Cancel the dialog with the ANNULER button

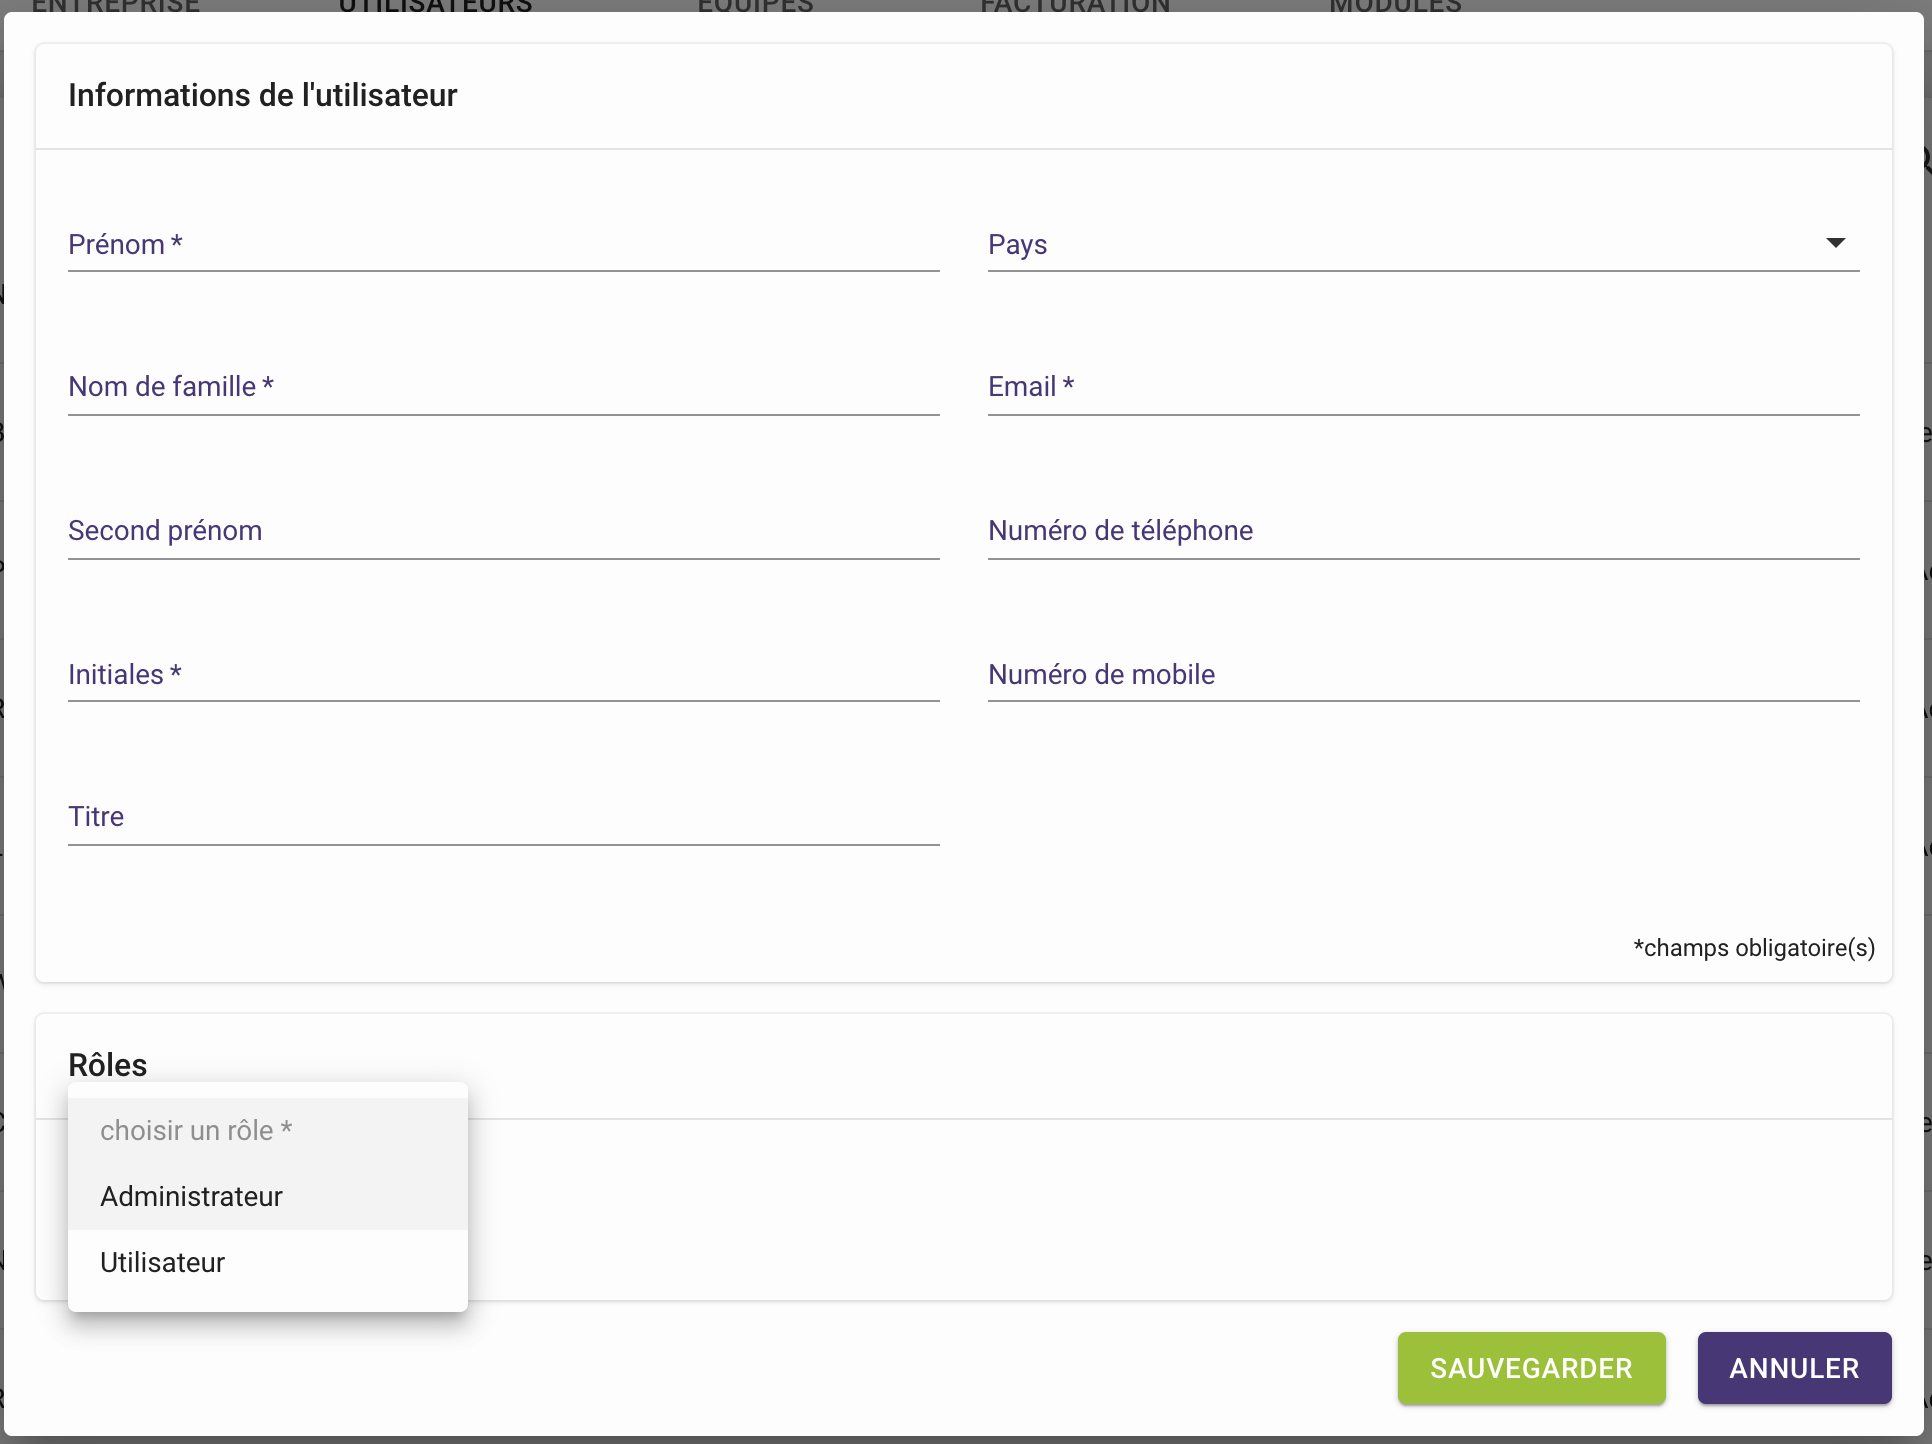1794,1368
